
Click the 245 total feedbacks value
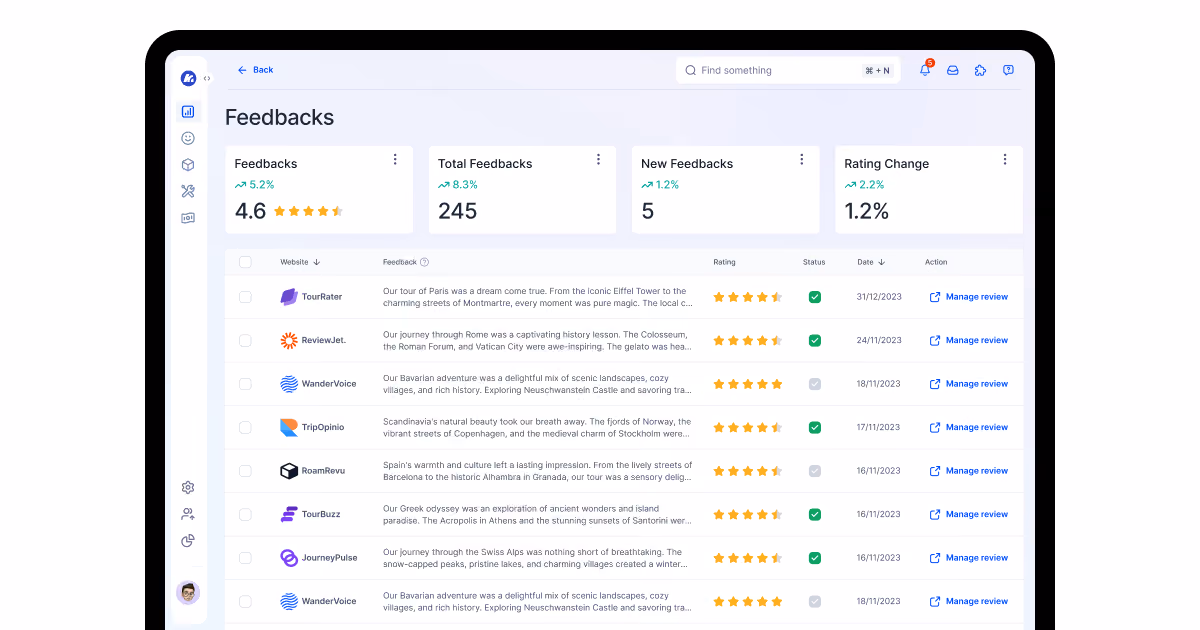click(x=458, y=211)
